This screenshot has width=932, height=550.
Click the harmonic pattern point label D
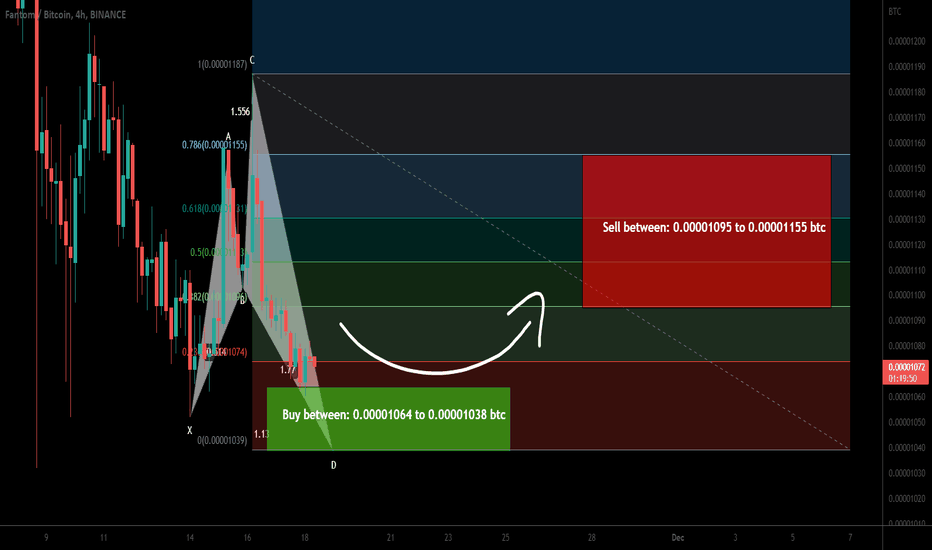pyautogui.click(x=333, y=465)
